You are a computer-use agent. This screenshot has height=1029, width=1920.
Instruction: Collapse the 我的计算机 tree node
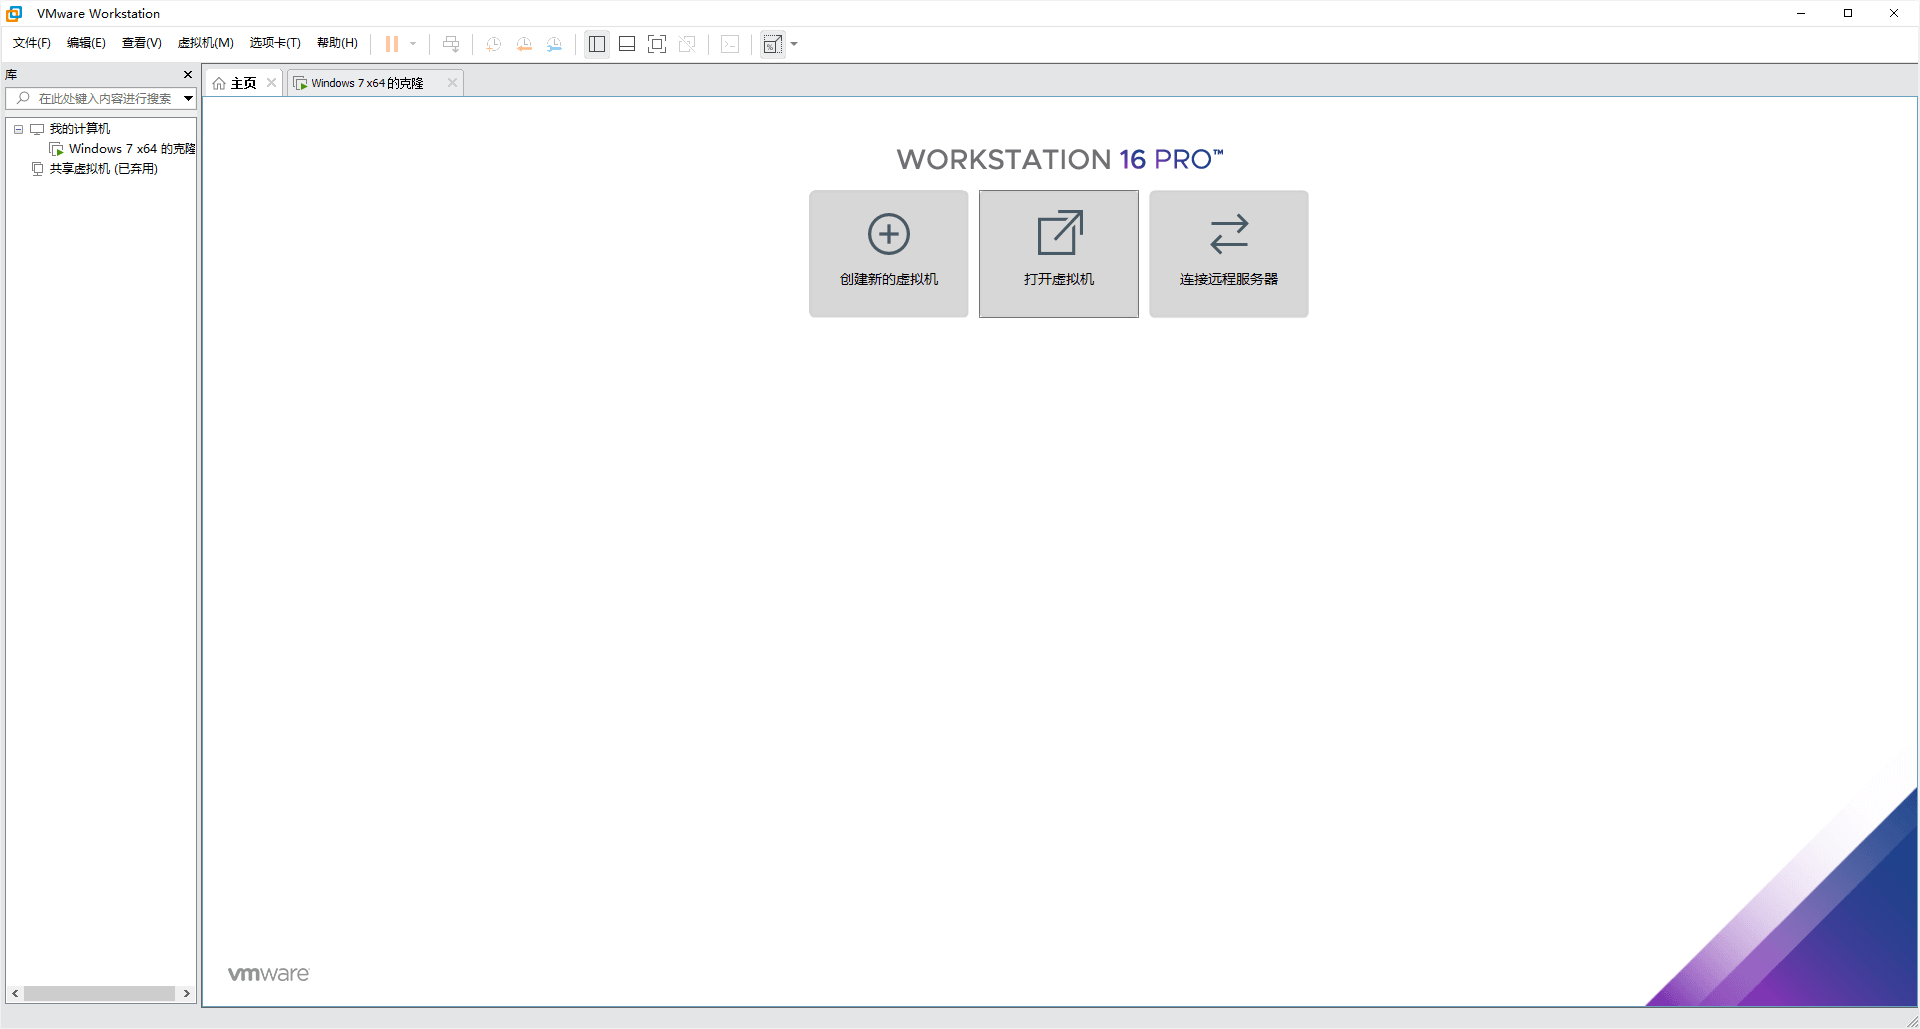pos(18,129)
